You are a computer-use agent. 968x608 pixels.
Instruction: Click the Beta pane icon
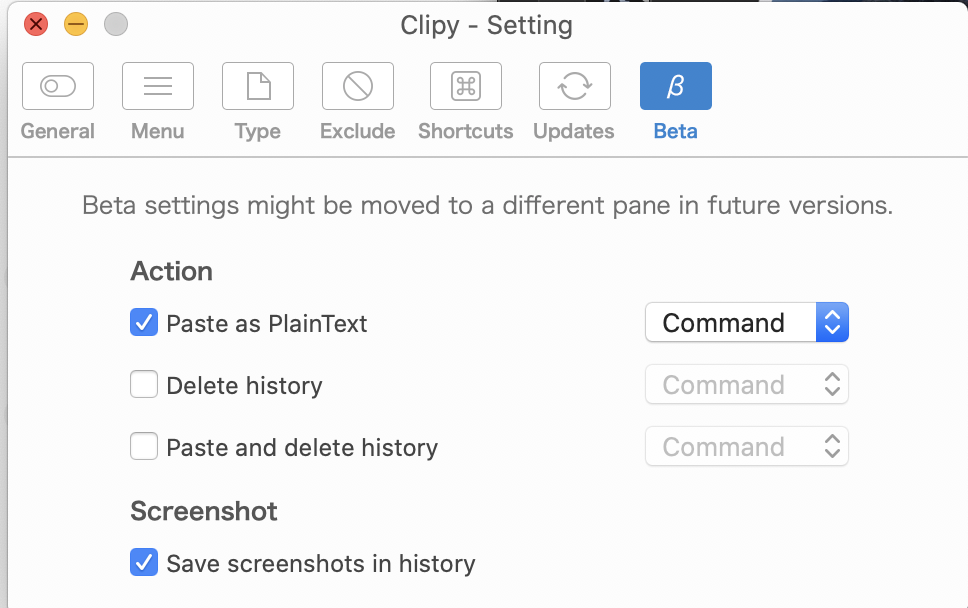click(x=676, y=86)
